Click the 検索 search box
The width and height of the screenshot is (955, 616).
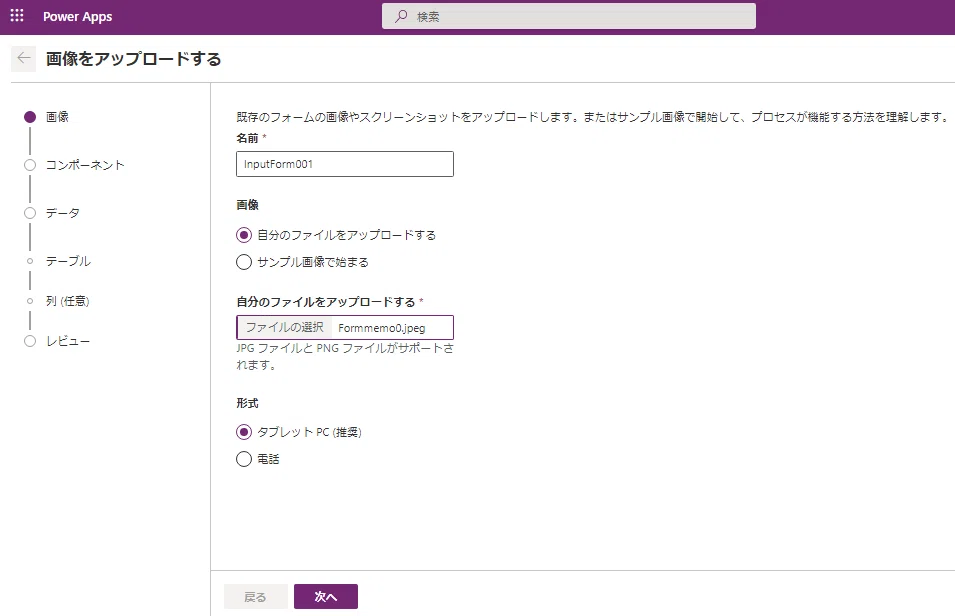pos(568,16)
